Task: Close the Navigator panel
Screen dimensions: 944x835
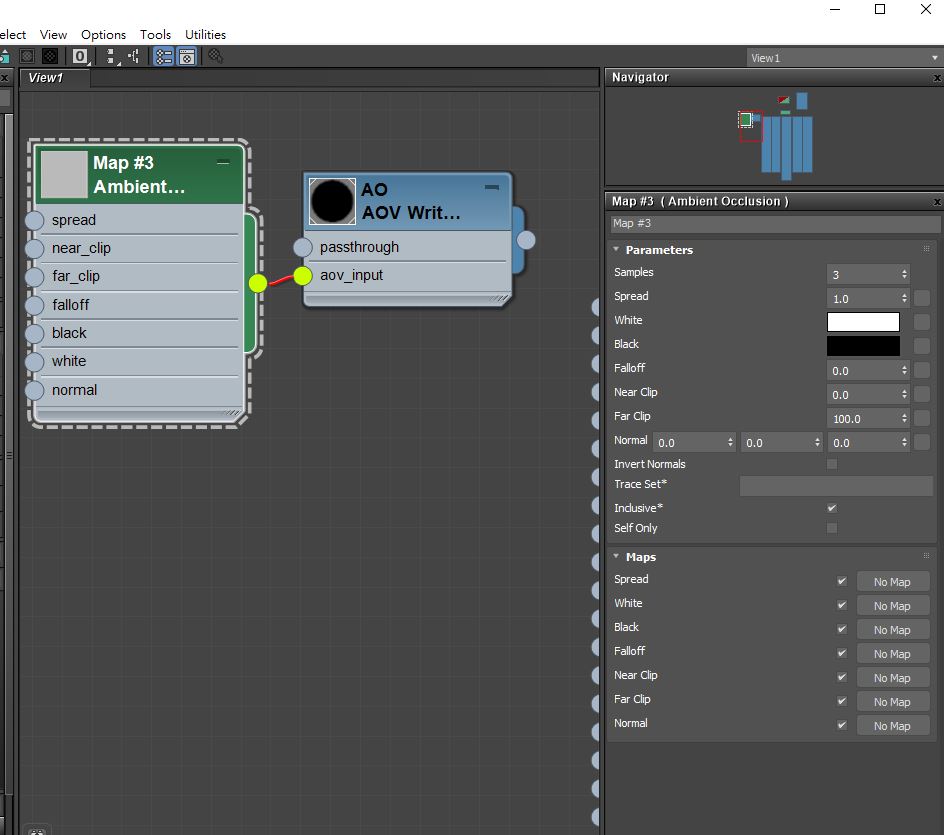Action: [937, 78]
